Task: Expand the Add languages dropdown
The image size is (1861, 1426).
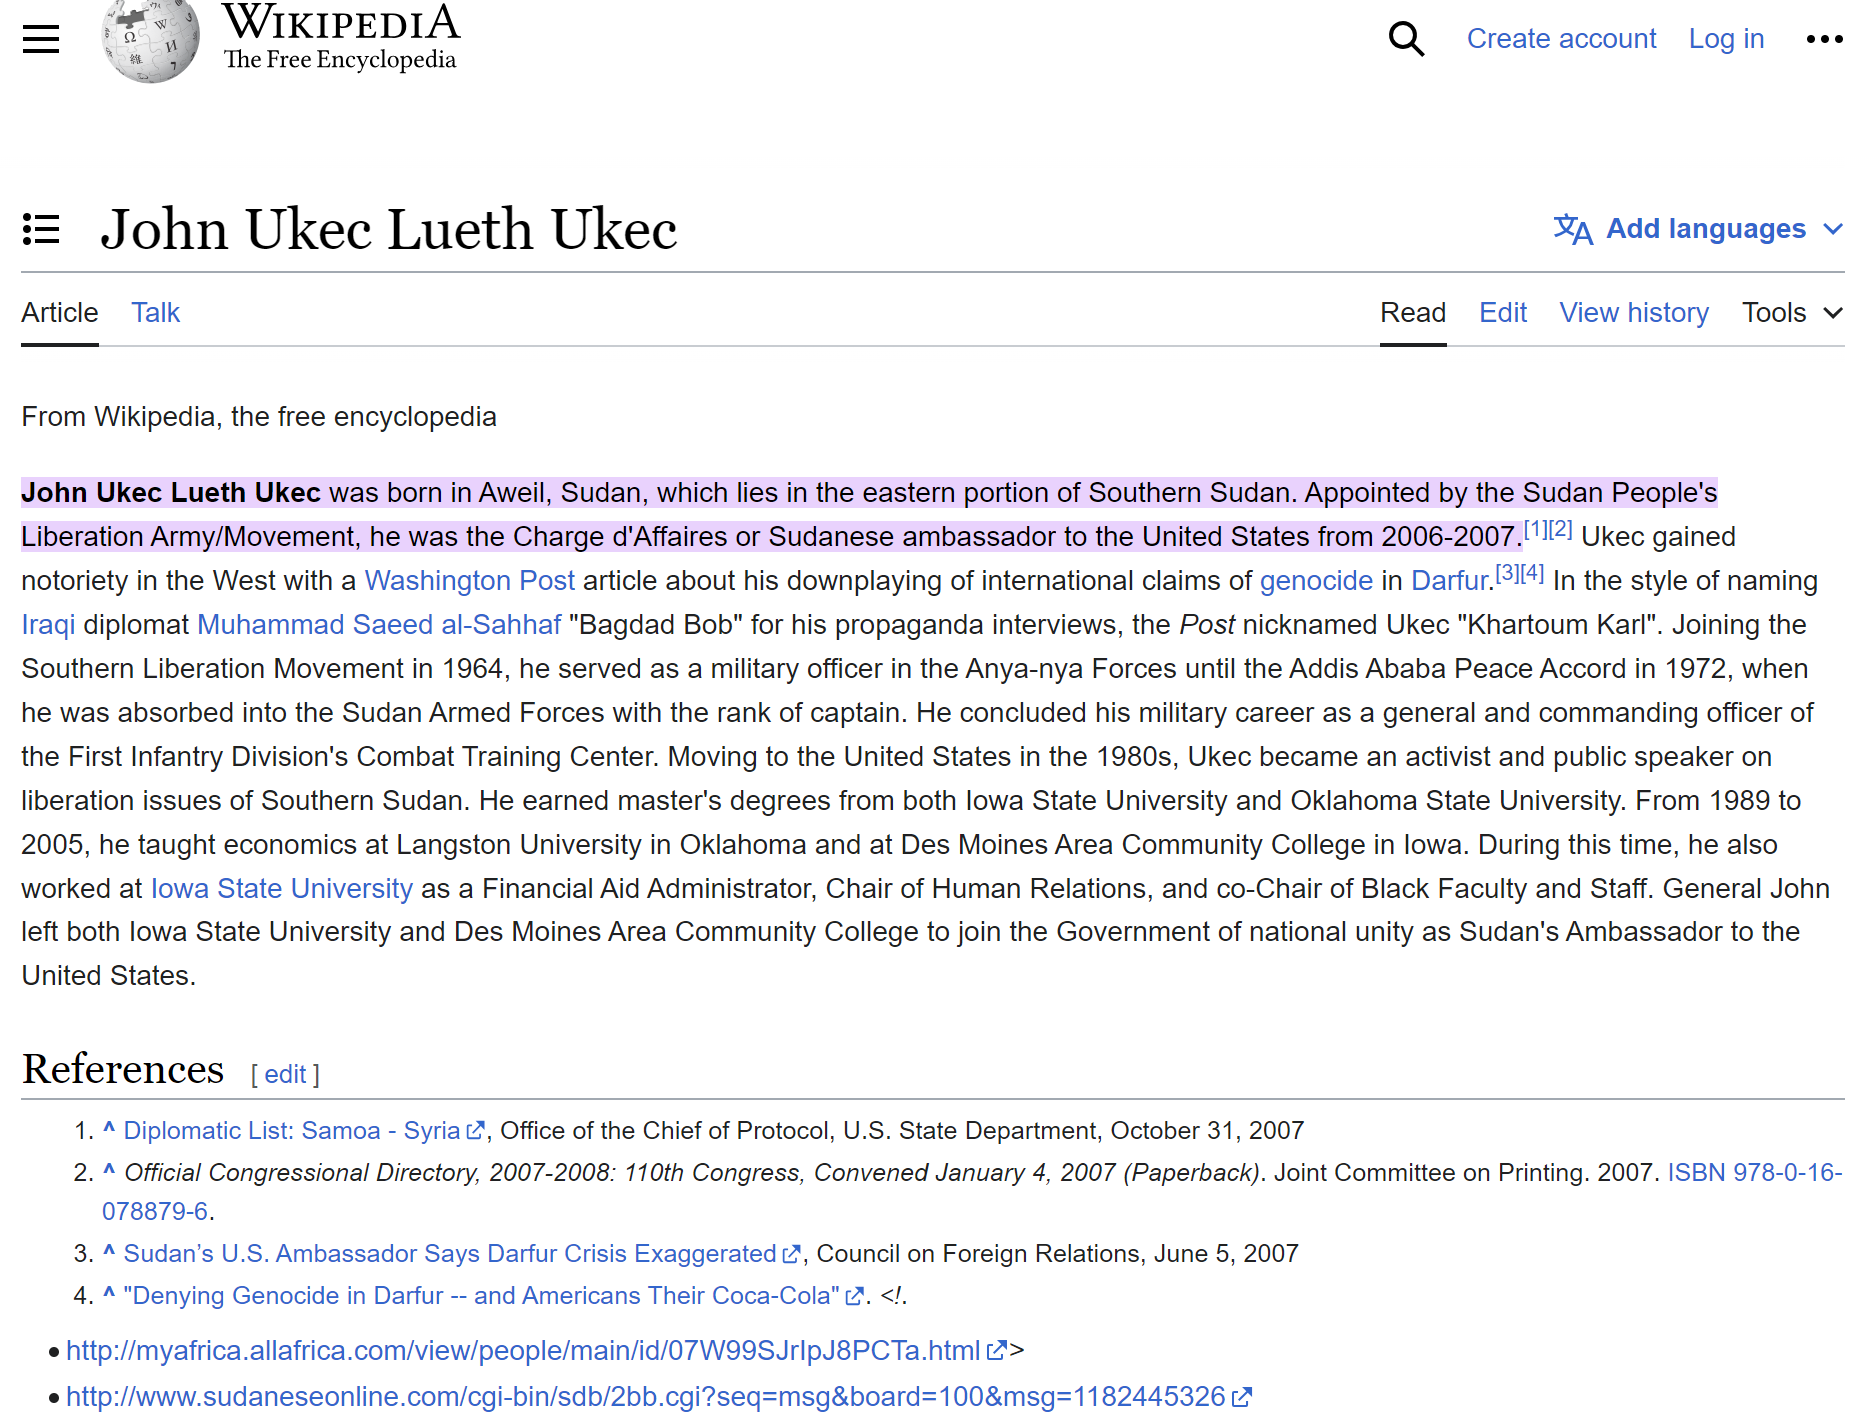Action: click(1699, 229)
